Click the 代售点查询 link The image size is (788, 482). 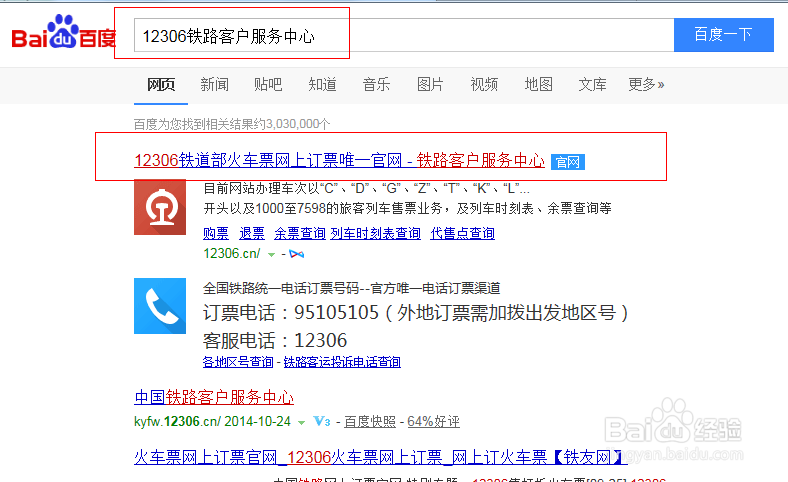462,233
